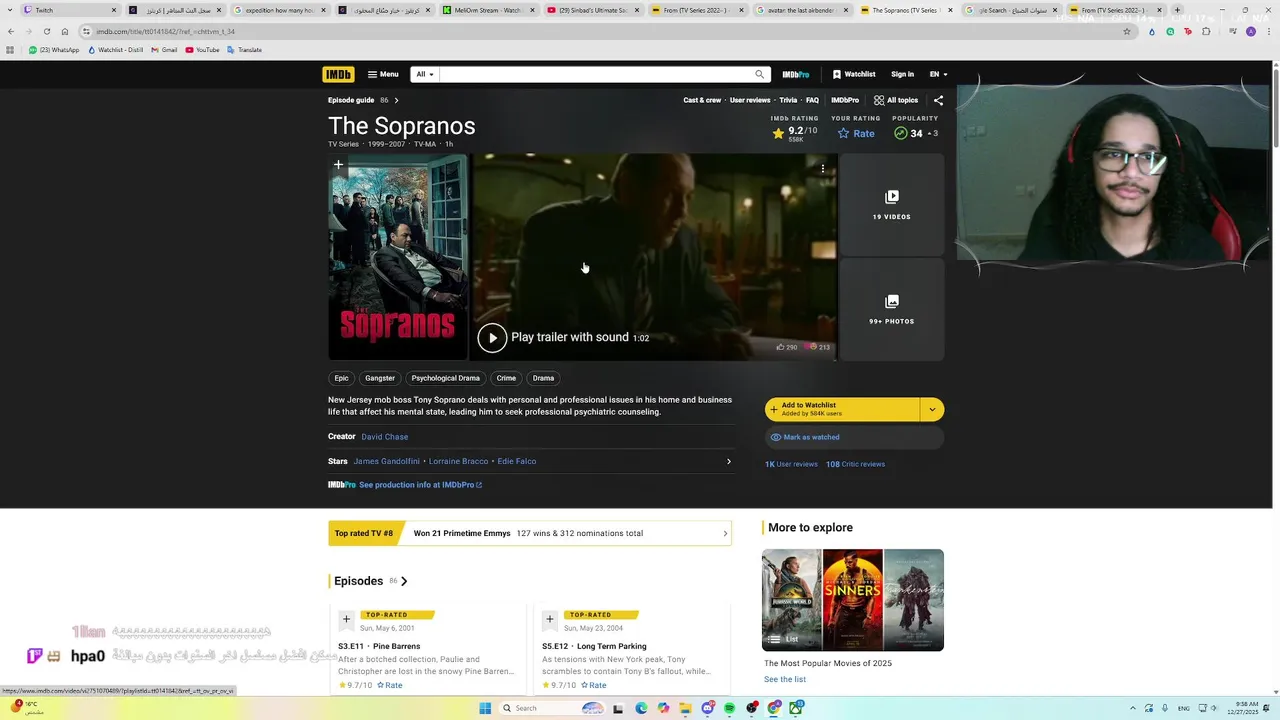Open the trailer three-dot options menu
Screen dimensions: 1280x720
click(823, 169)
